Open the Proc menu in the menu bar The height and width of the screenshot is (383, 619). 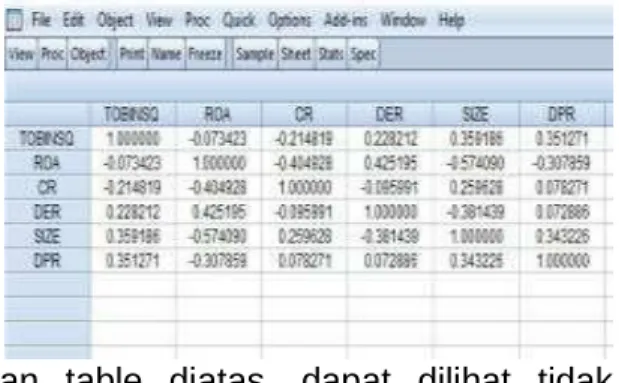[x=197, y=20]
